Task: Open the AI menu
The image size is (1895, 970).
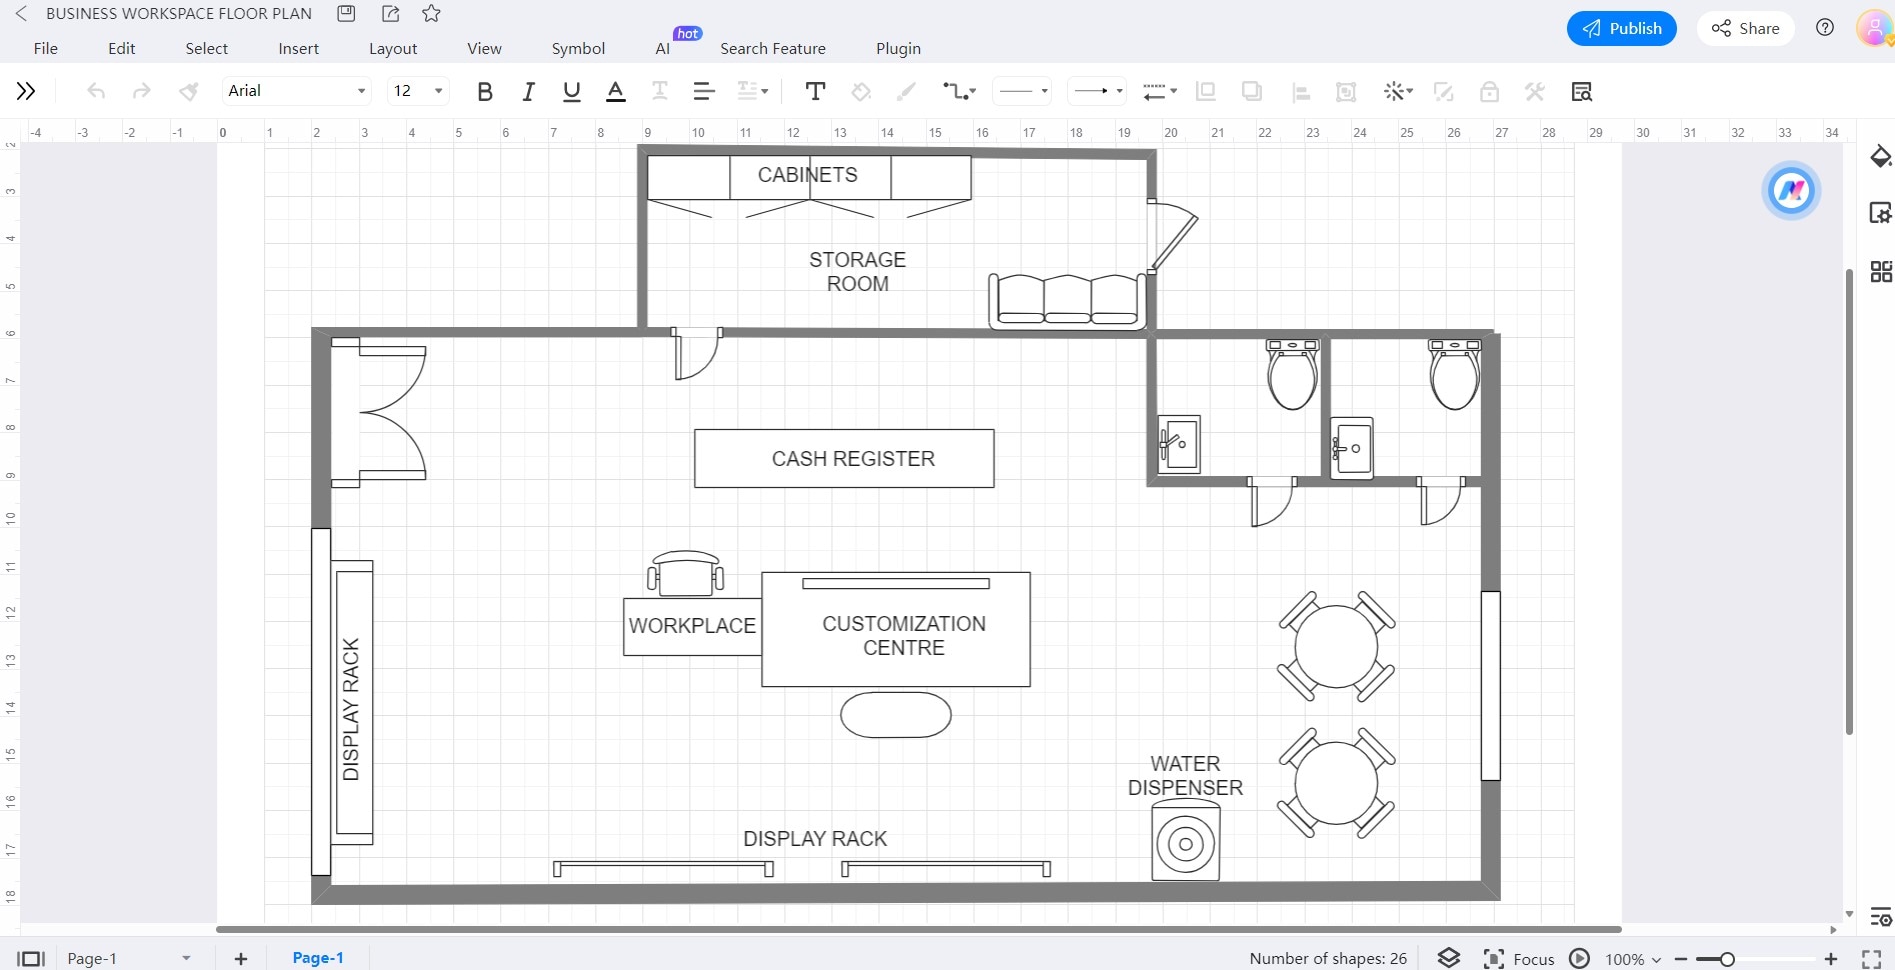Action: point(662,48)
